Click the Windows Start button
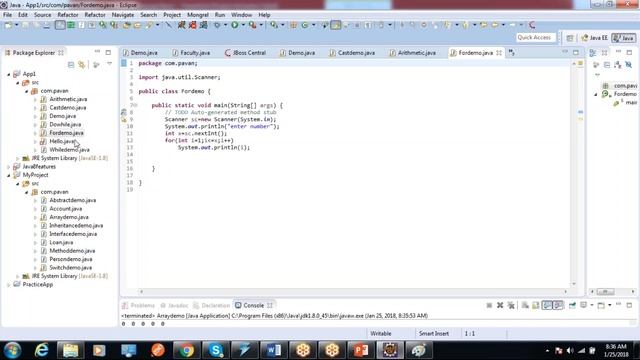The width and height of the screenshot is (640, 360). point(13,350)
